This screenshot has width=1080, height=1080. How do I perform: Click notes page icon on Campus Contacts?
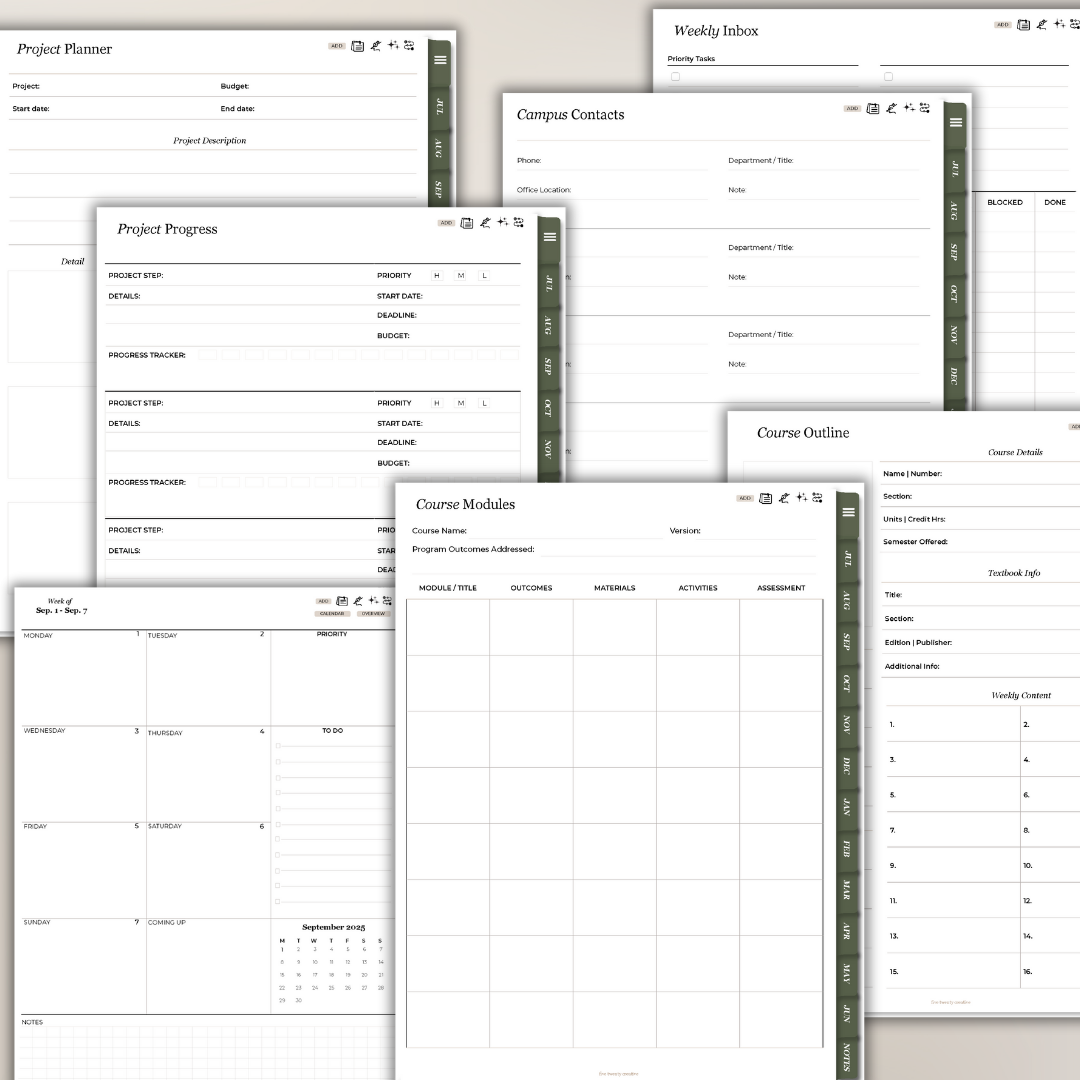tap(872, 108)
